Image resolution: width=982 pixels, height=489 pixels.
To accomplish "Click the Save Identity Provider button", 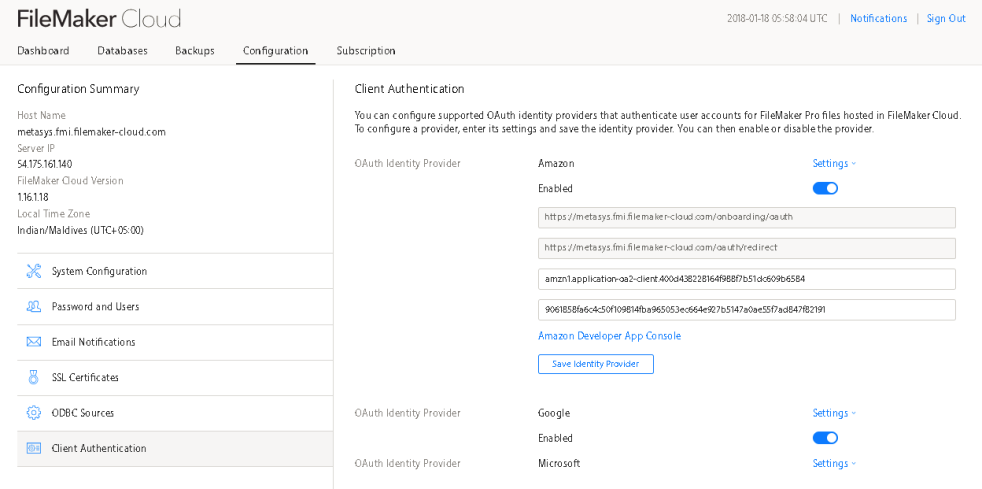I will coord(596,364).
